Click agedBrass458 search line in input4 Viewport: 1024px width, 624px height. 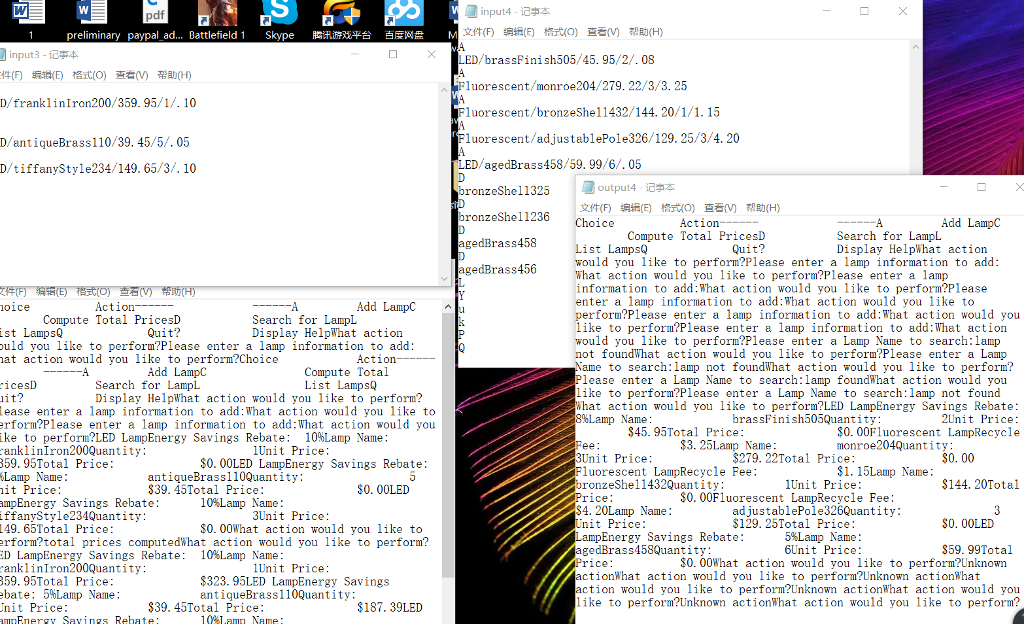coord(498,243)
